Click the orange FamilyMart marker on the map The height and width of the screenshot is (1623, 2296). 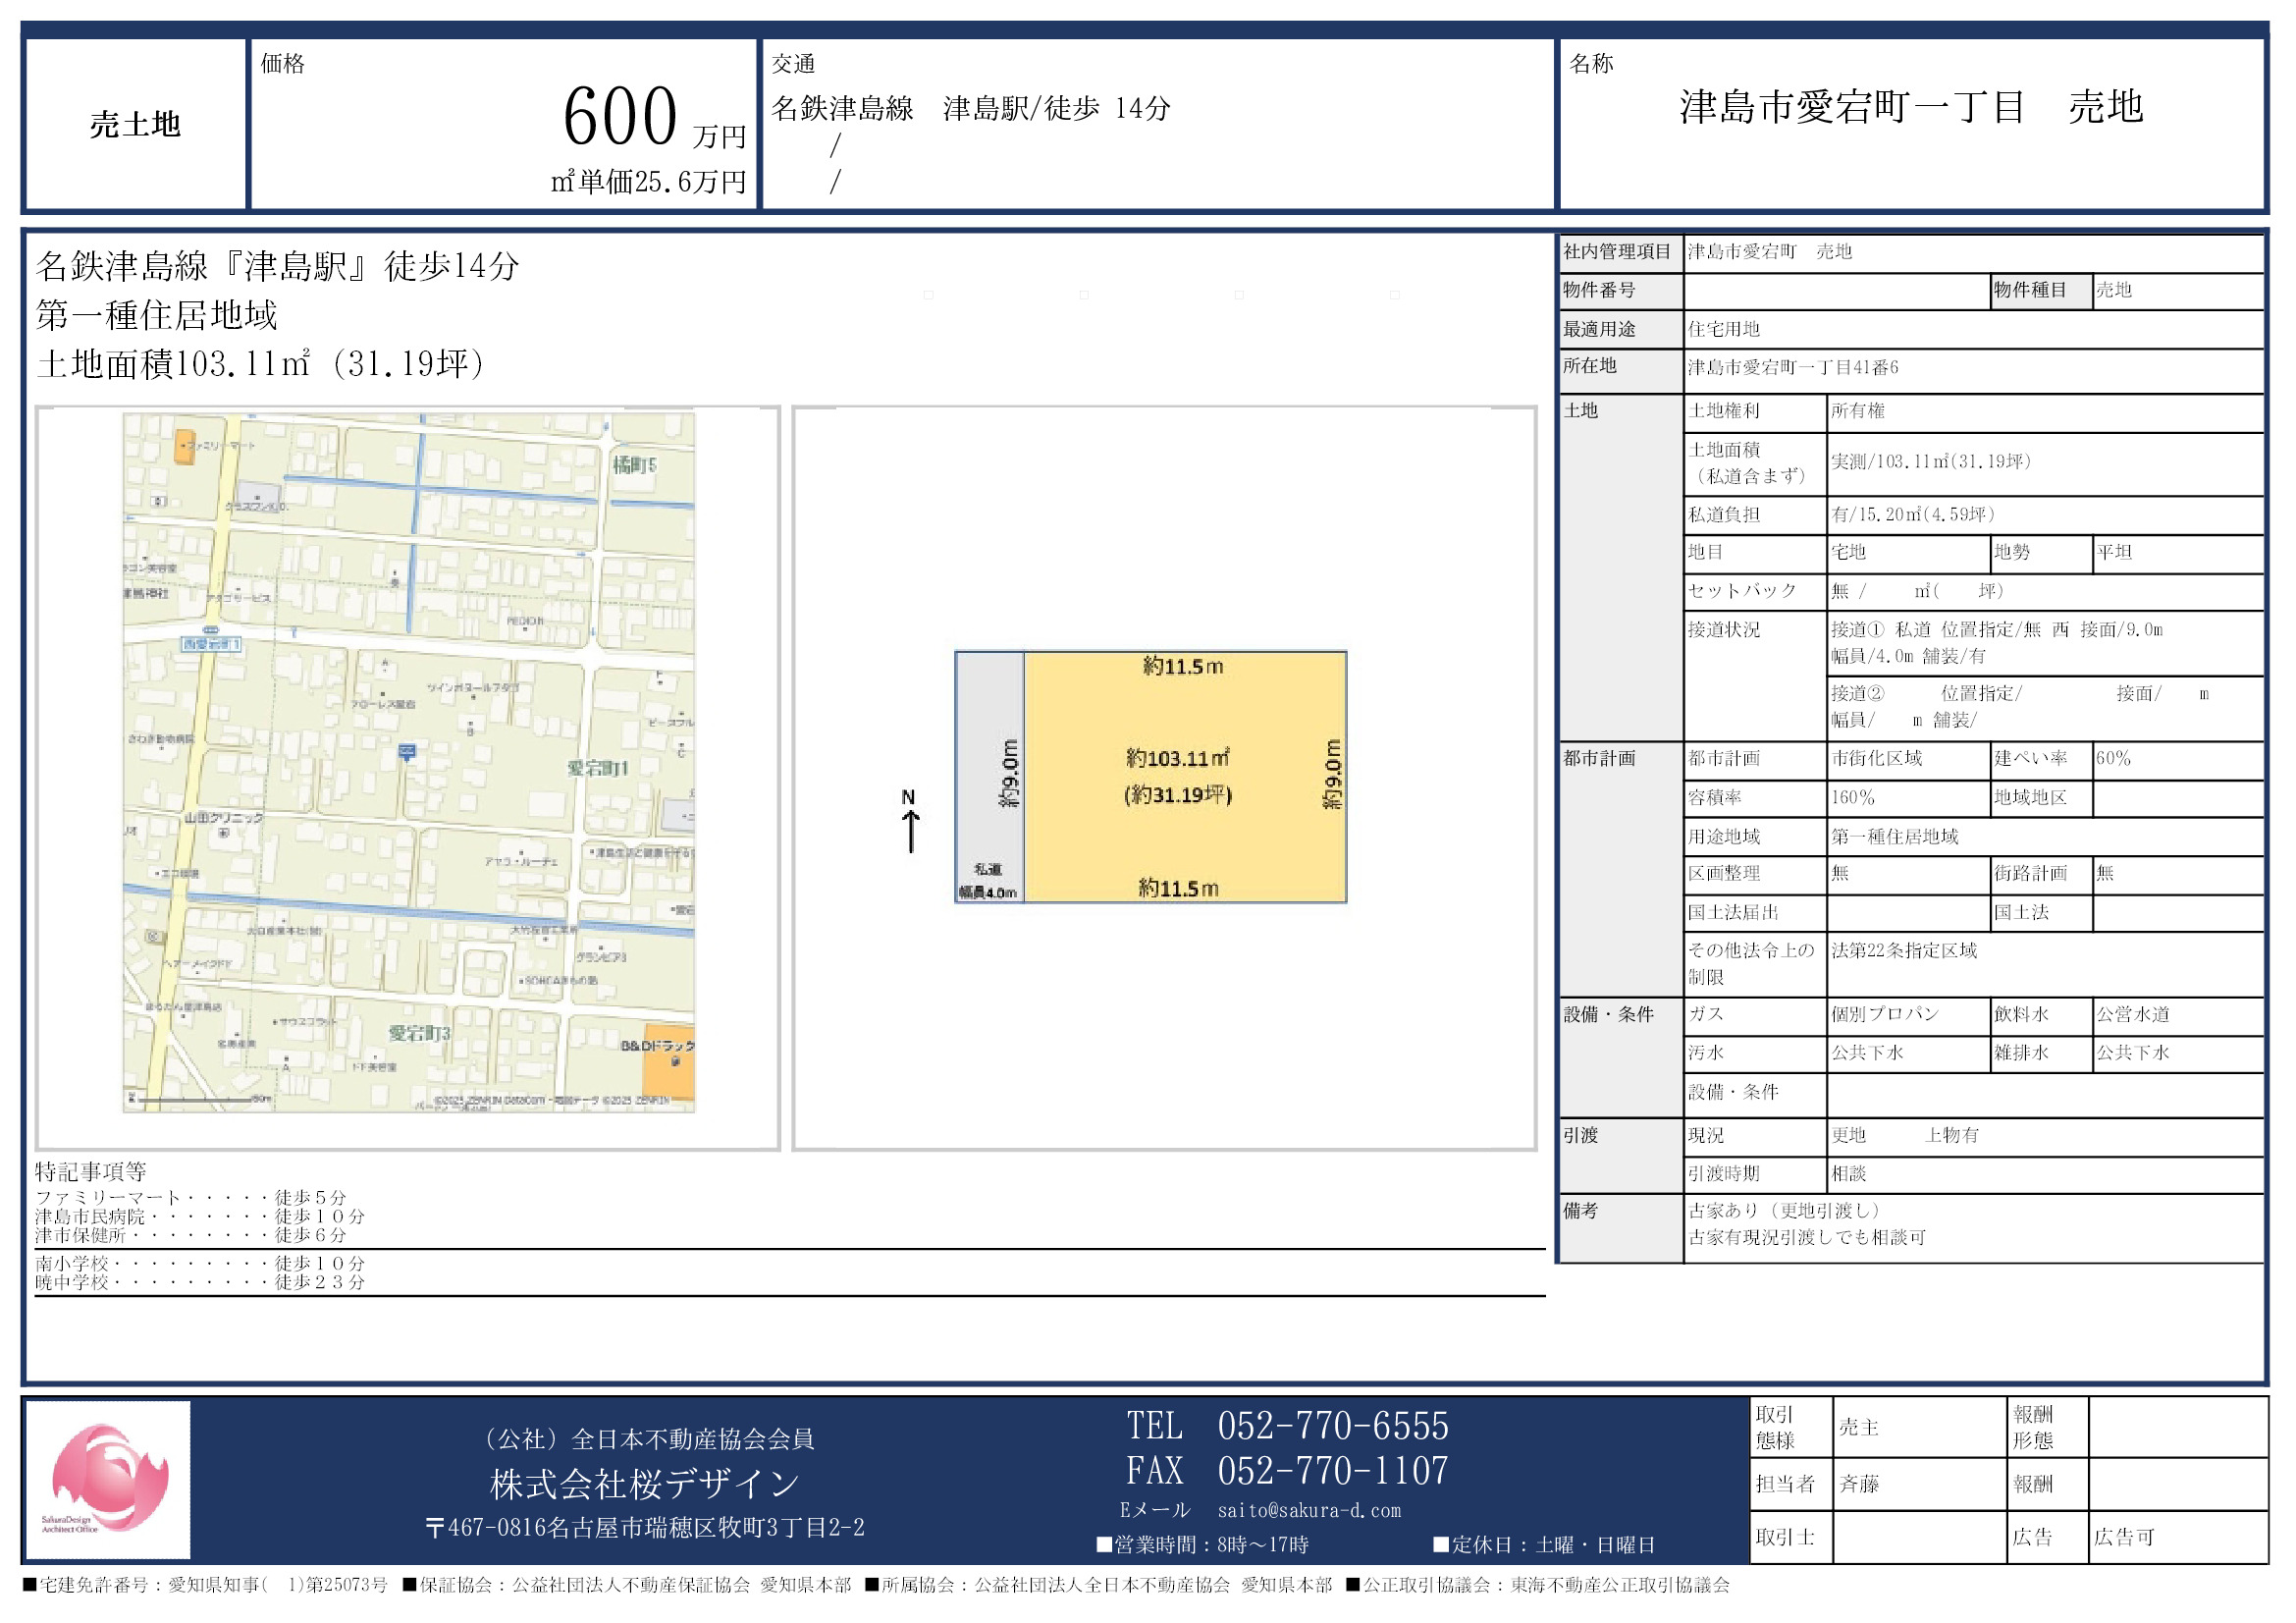(184, 446)
